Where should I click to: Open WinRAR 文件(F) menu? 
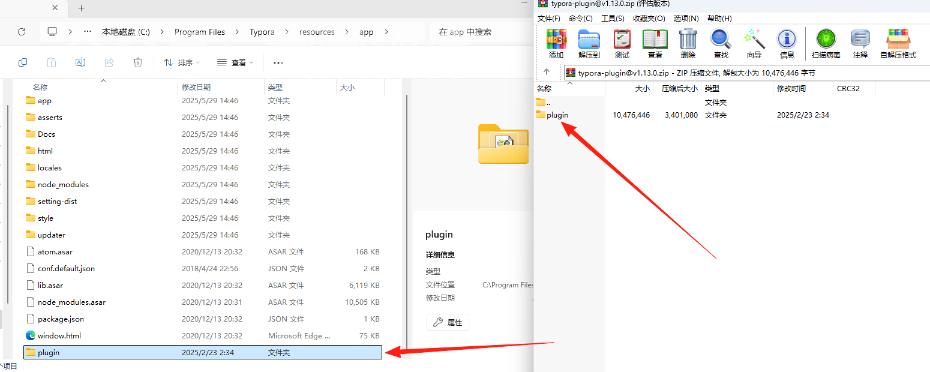click(x=549, y=18)
